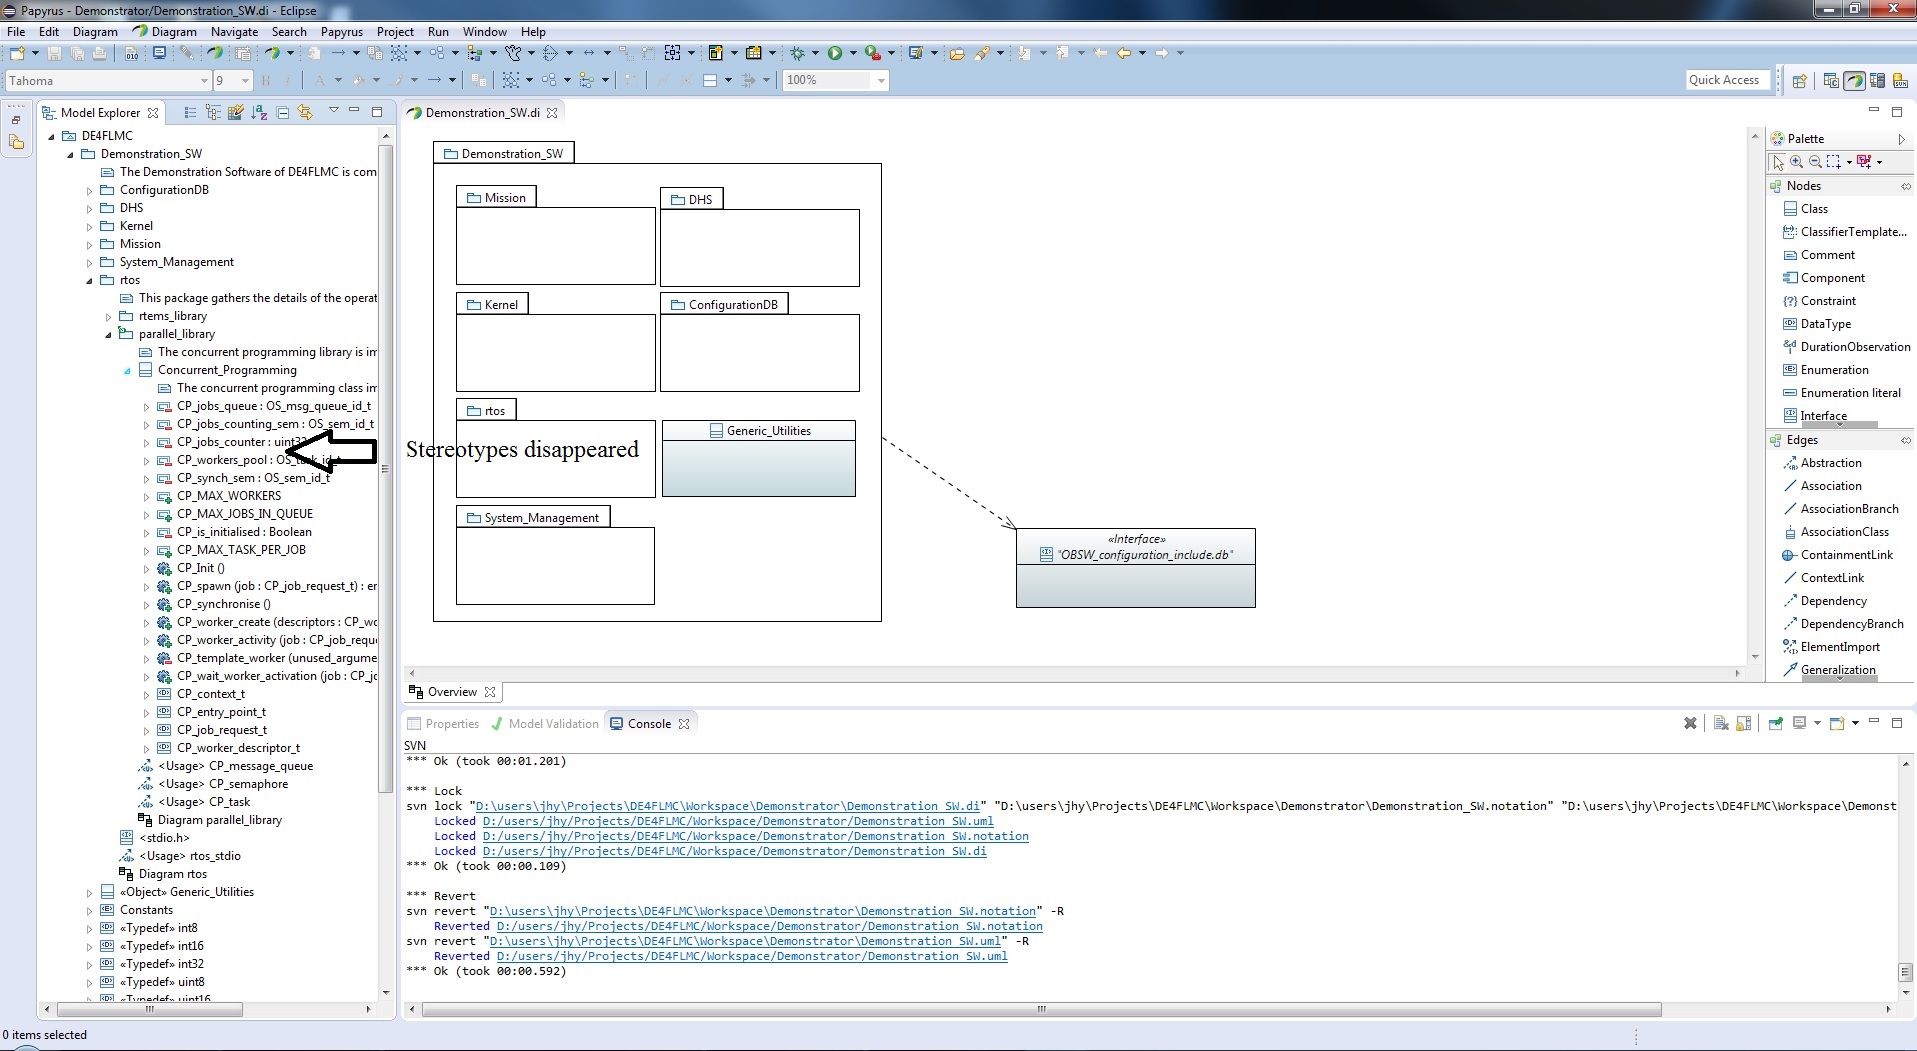Viewport: 1917px width, 1051px height.
Task: Select Diagram parallel_library tree item
Action: coord(210,820)
